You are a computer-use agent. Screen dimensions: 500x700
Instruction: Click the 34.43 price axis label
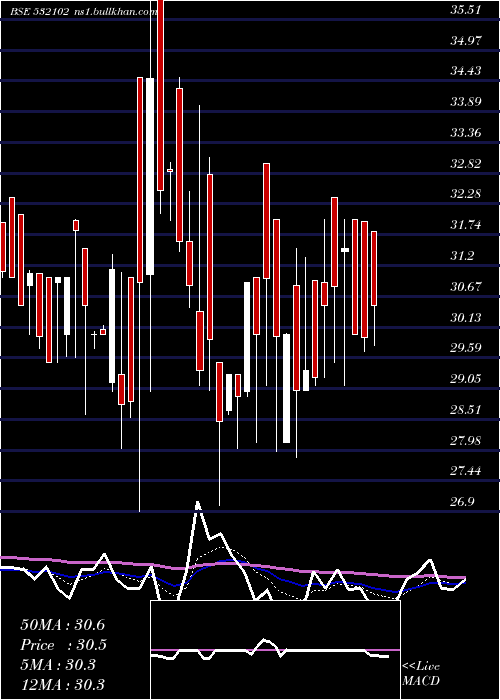click(x=466, y=71)
